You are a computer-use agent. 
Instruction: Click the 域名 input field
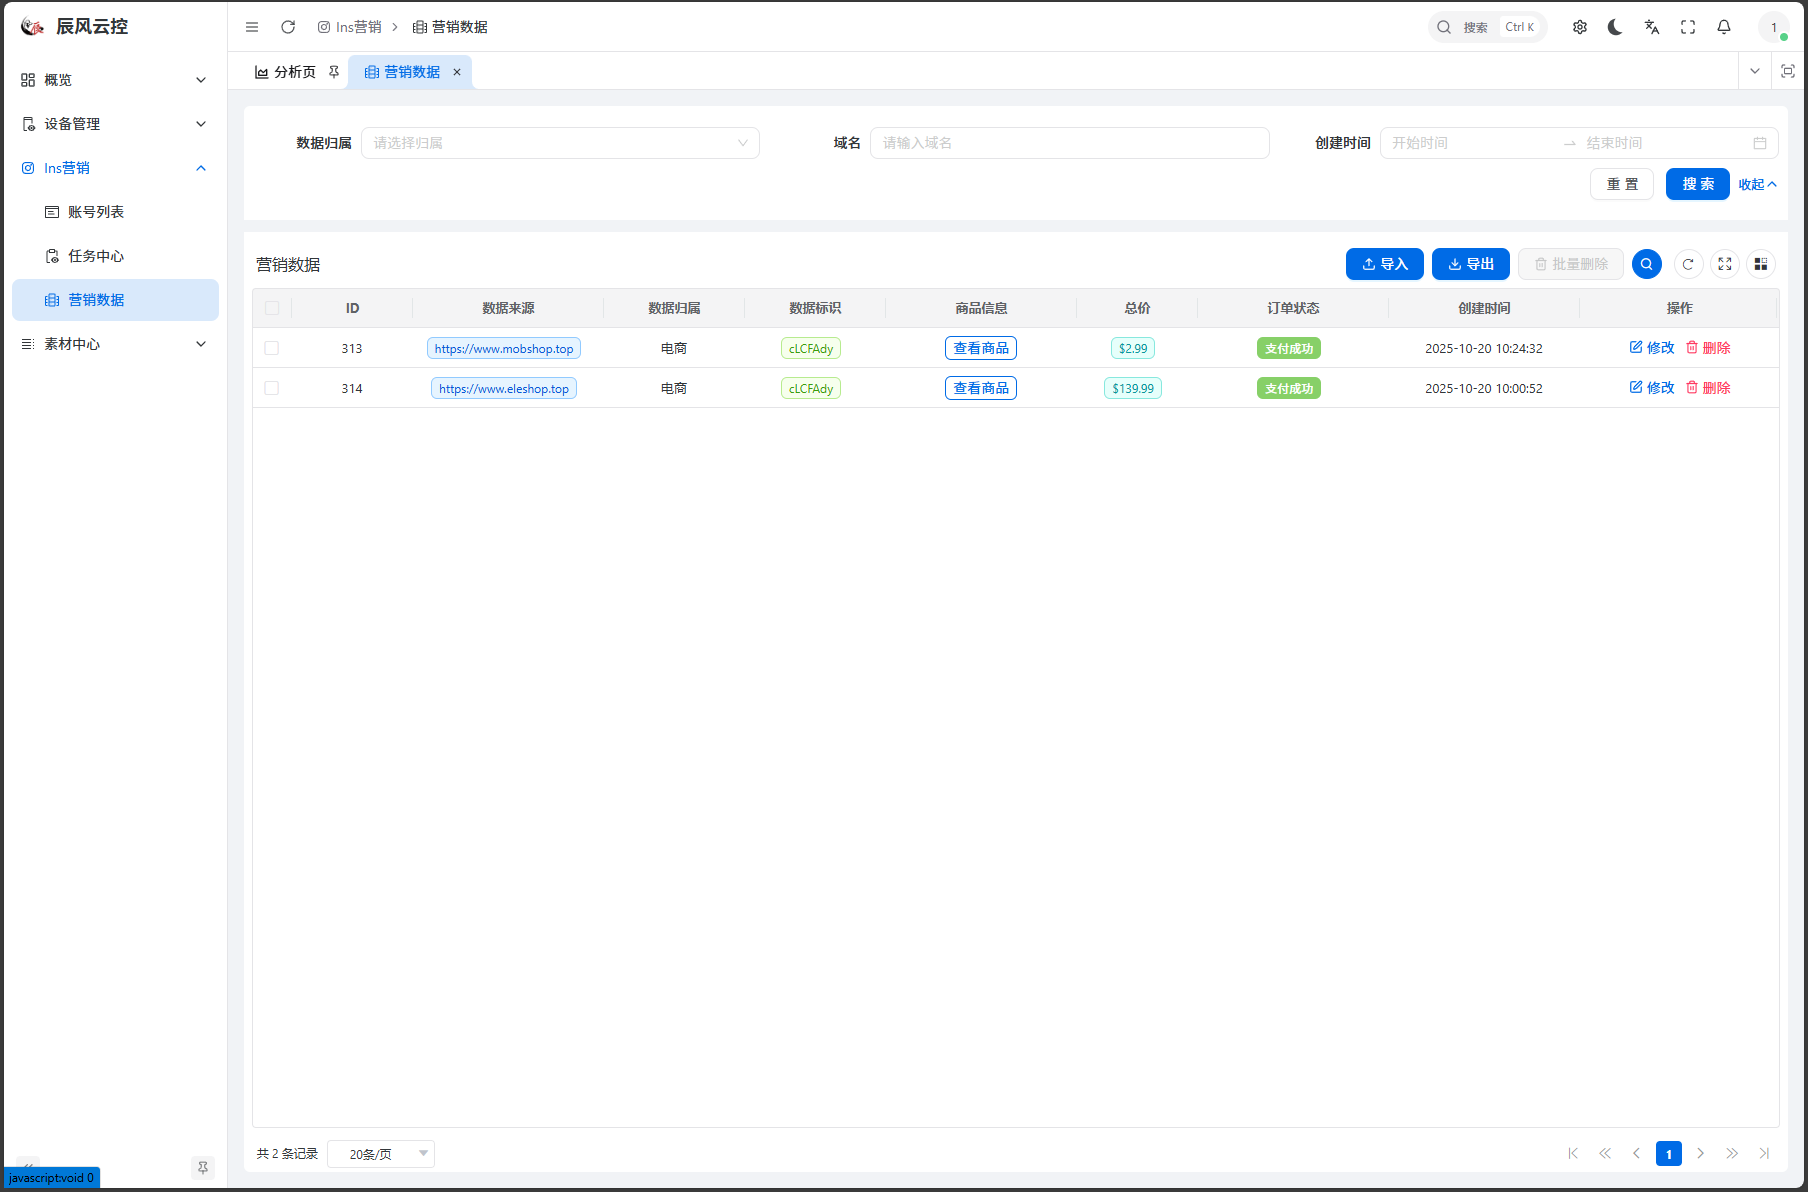[x=1069, y=143]
